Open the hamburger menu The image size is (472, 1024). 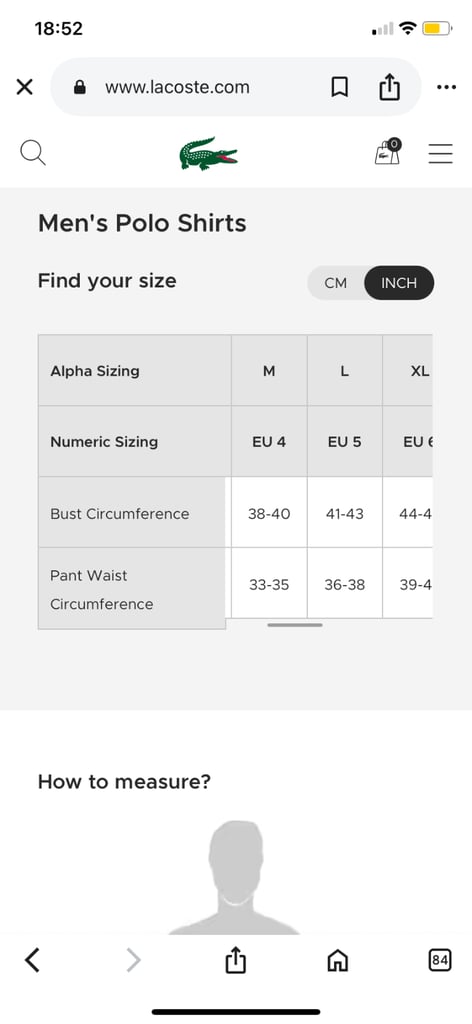pyautogui.click(x=441, y=153)
